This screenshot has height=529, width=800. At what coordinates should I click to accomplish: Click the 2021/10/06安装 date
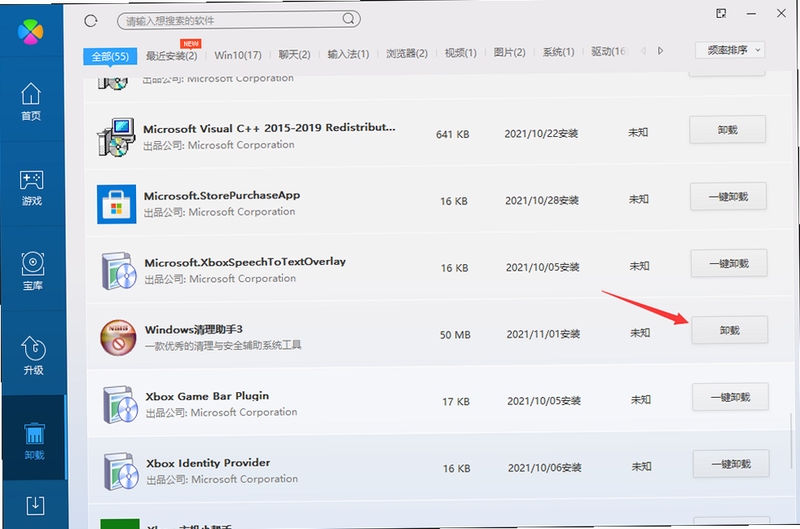(x=544, y=468)
